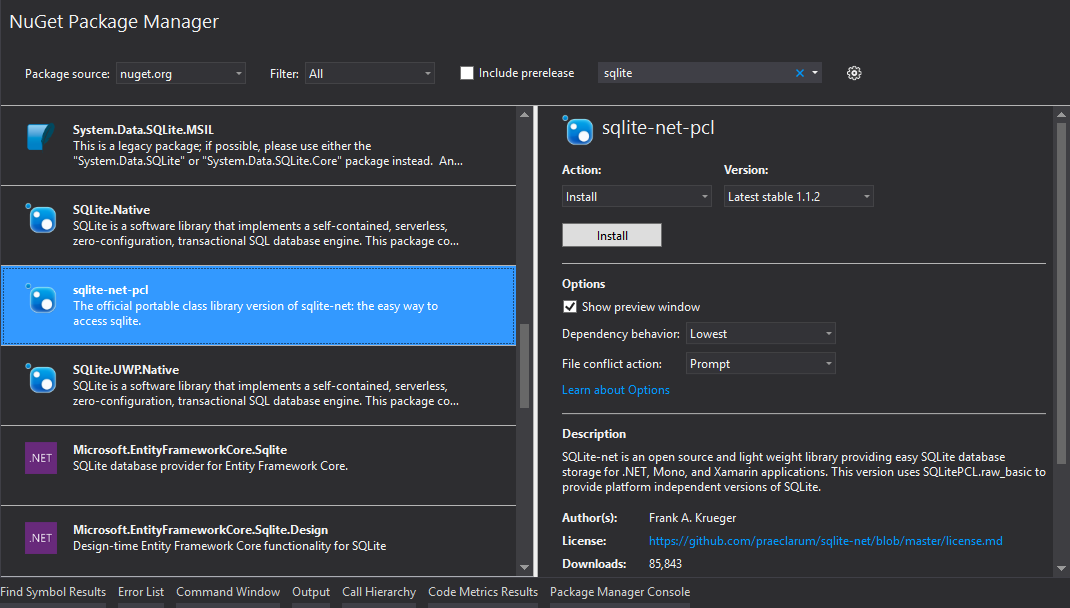Image resolution: width=1070 pixels, height=608 pixels.
Task: Click the Install button
Action: click(611, 235)
